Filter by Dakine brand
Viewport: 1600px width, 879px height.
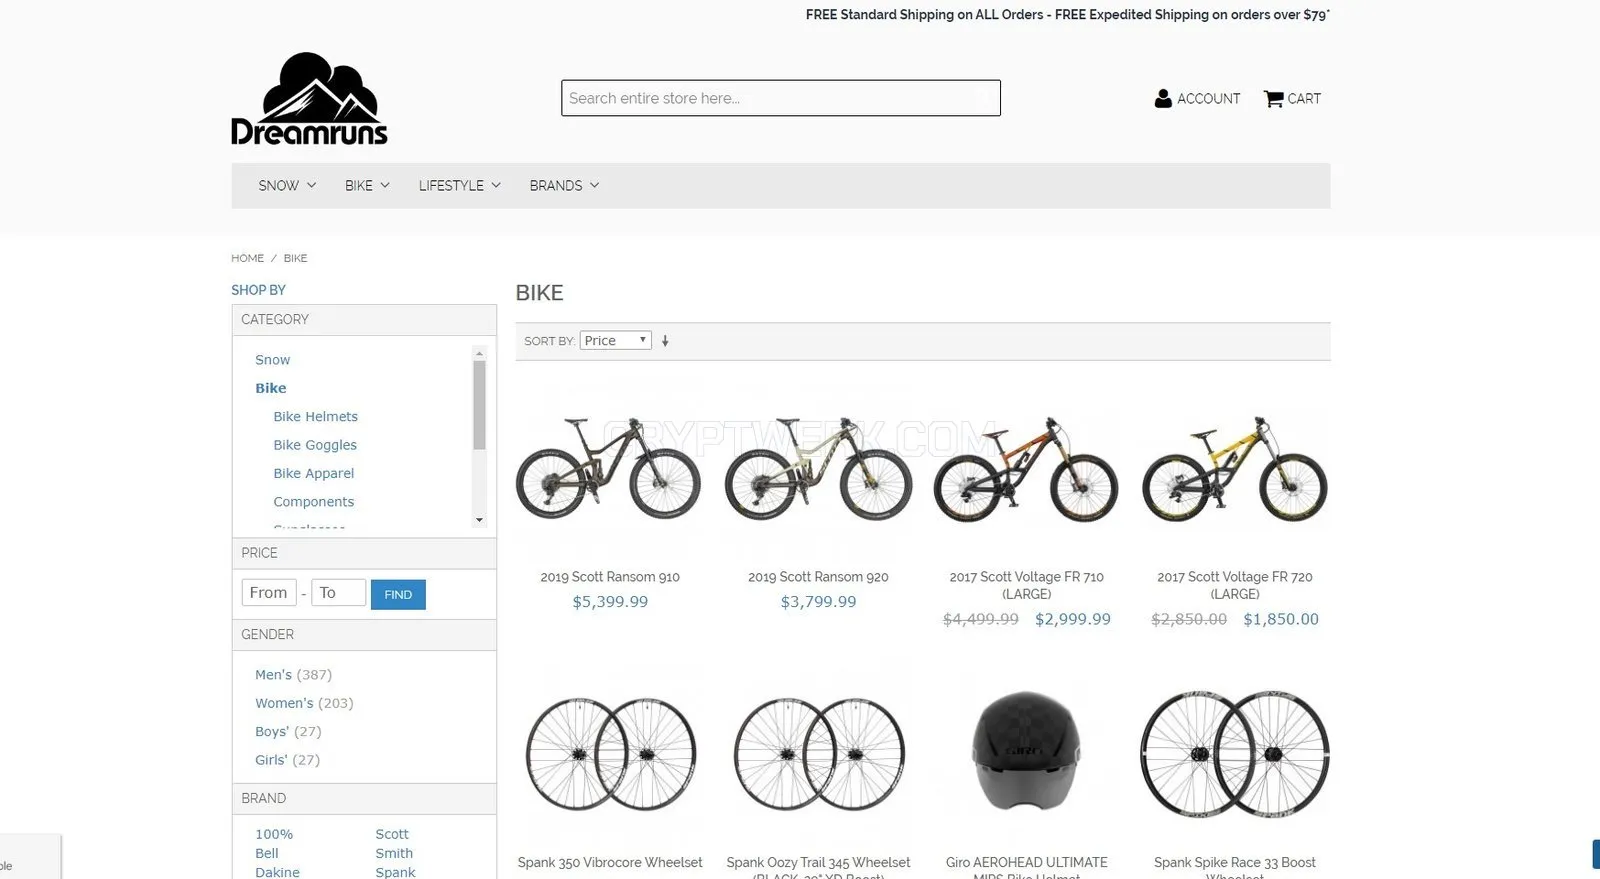coord(277,872)
